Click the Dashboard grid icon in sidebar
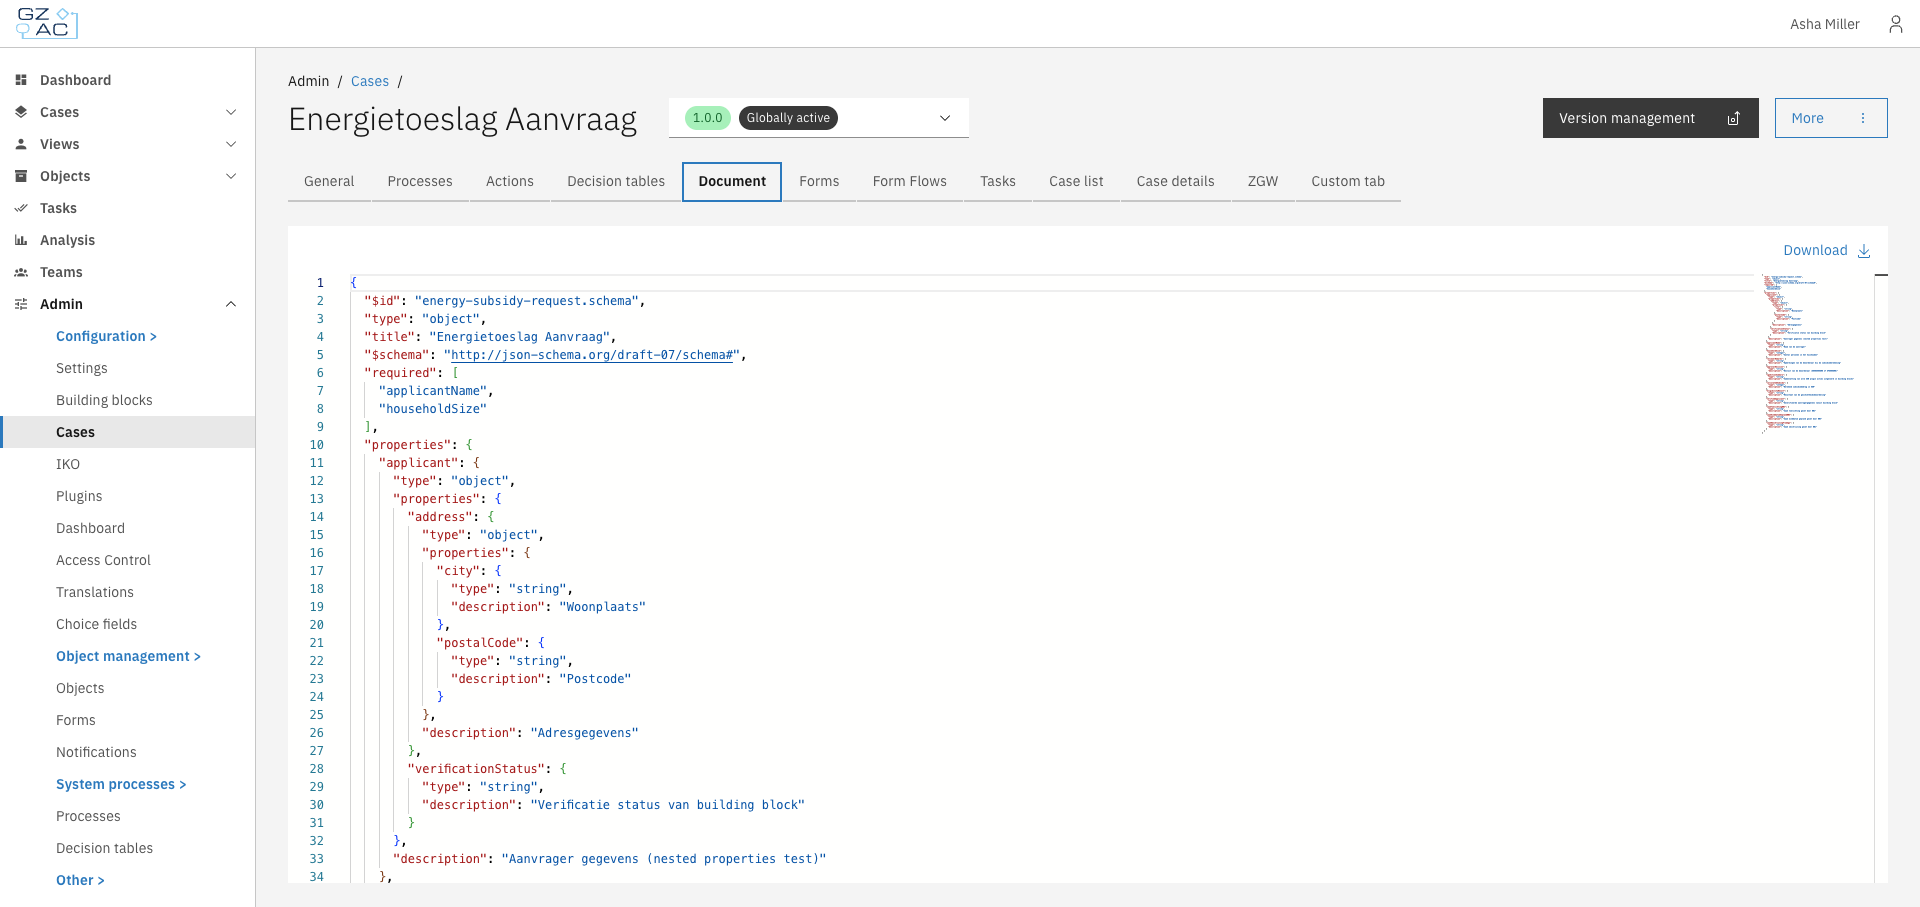 pos(21,80)
